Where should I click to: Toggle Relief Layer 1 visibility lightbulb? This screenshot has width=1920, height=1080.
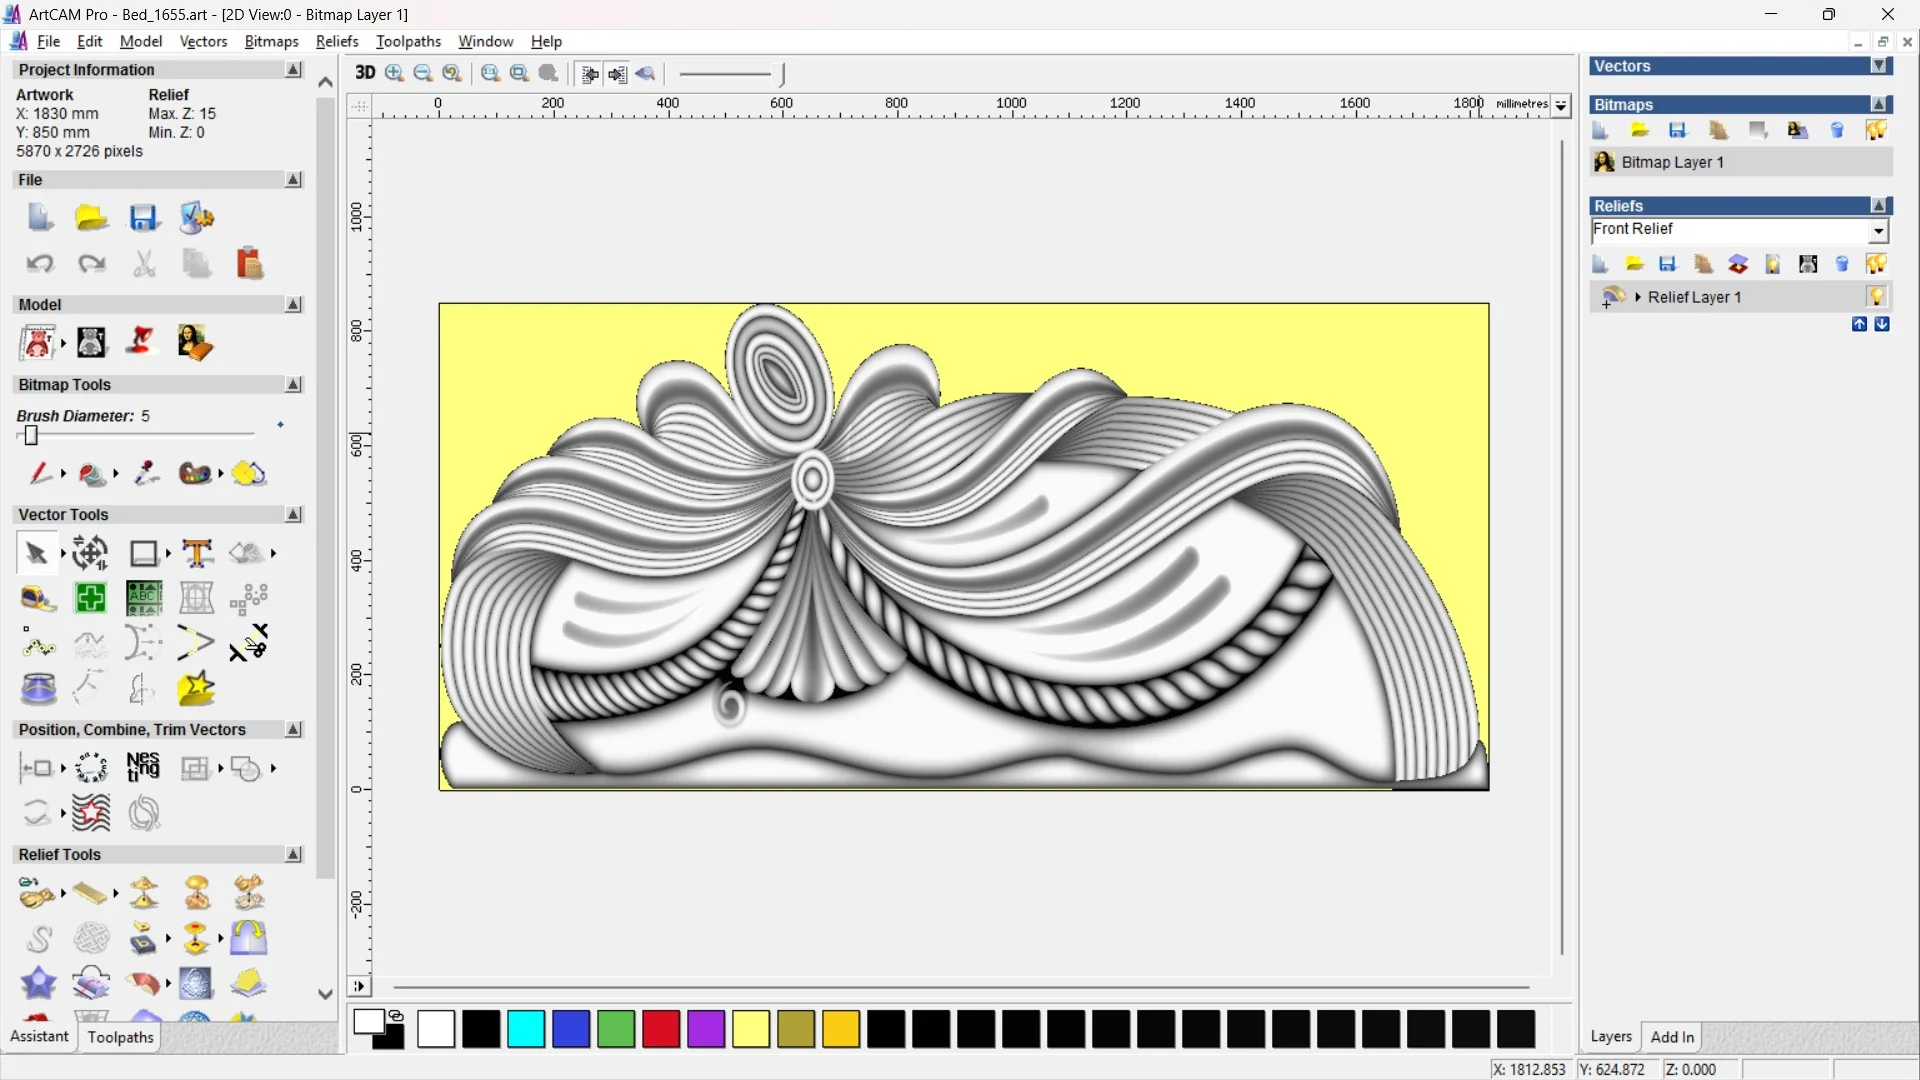[1876, 297]
